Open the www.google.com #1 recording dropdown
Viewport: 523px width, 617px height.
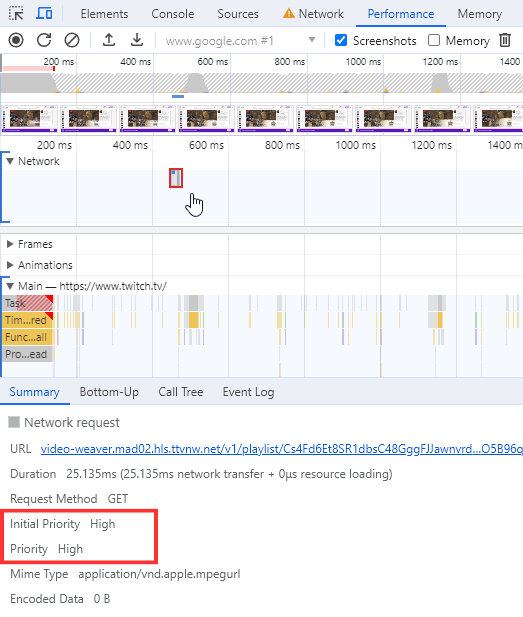point(240,41)
